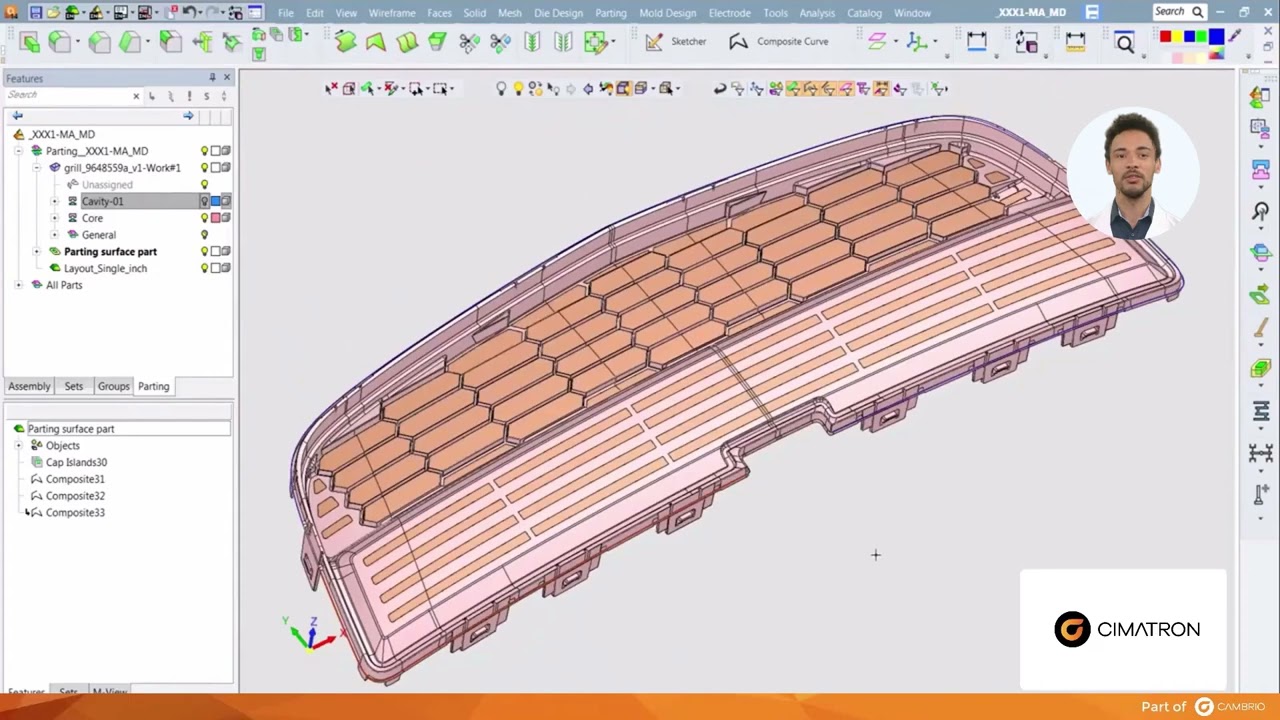Image resolution: width=1280 pixels, height=720 pixels.
Task: Select Composite32 in the lower tree
Action: (75, 496)
